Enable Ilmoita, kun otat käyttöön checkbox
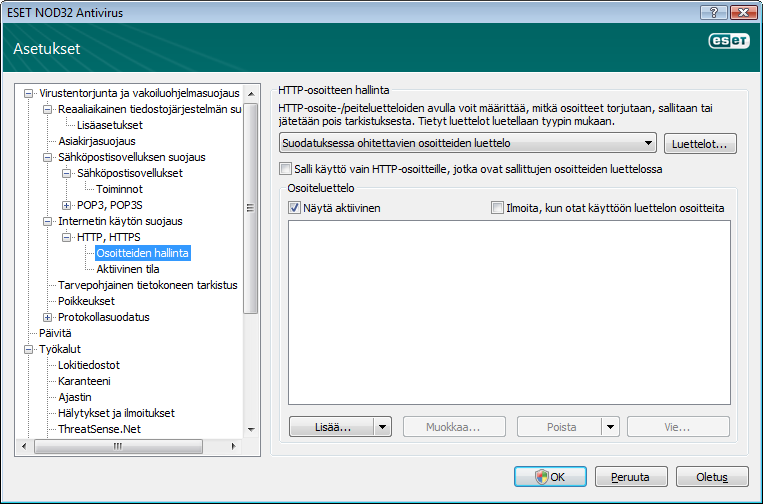Screen dimensions: 763x504 497,208
